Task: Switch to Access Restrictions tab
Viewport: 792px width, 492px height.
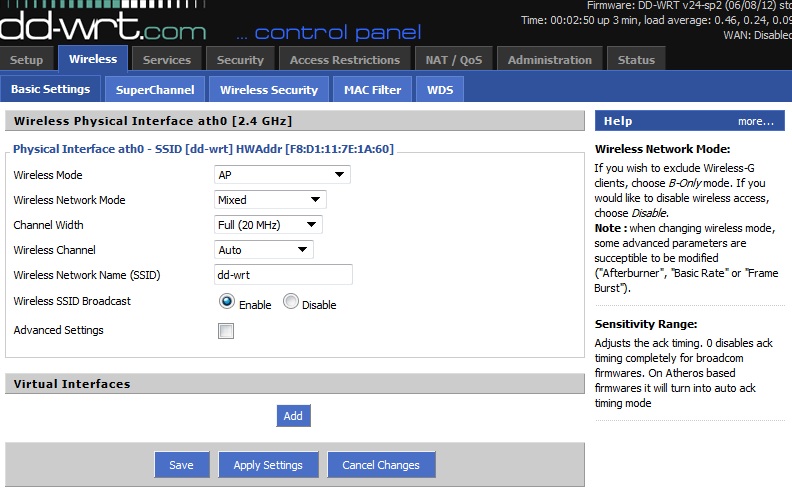Action: pos(344,60)
